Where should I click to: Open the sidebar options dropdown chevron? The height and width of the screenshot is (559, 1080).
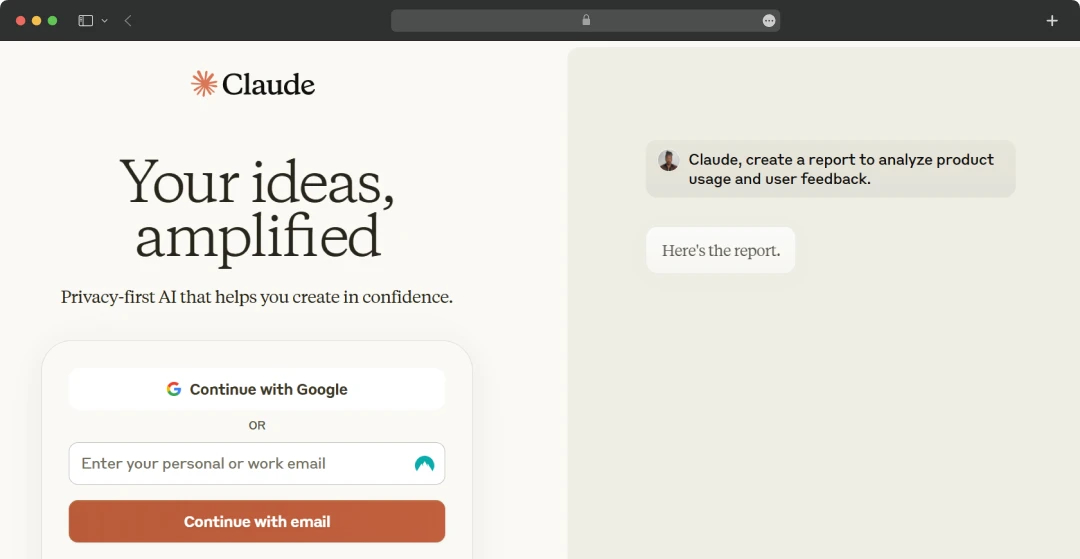point(105,21)
